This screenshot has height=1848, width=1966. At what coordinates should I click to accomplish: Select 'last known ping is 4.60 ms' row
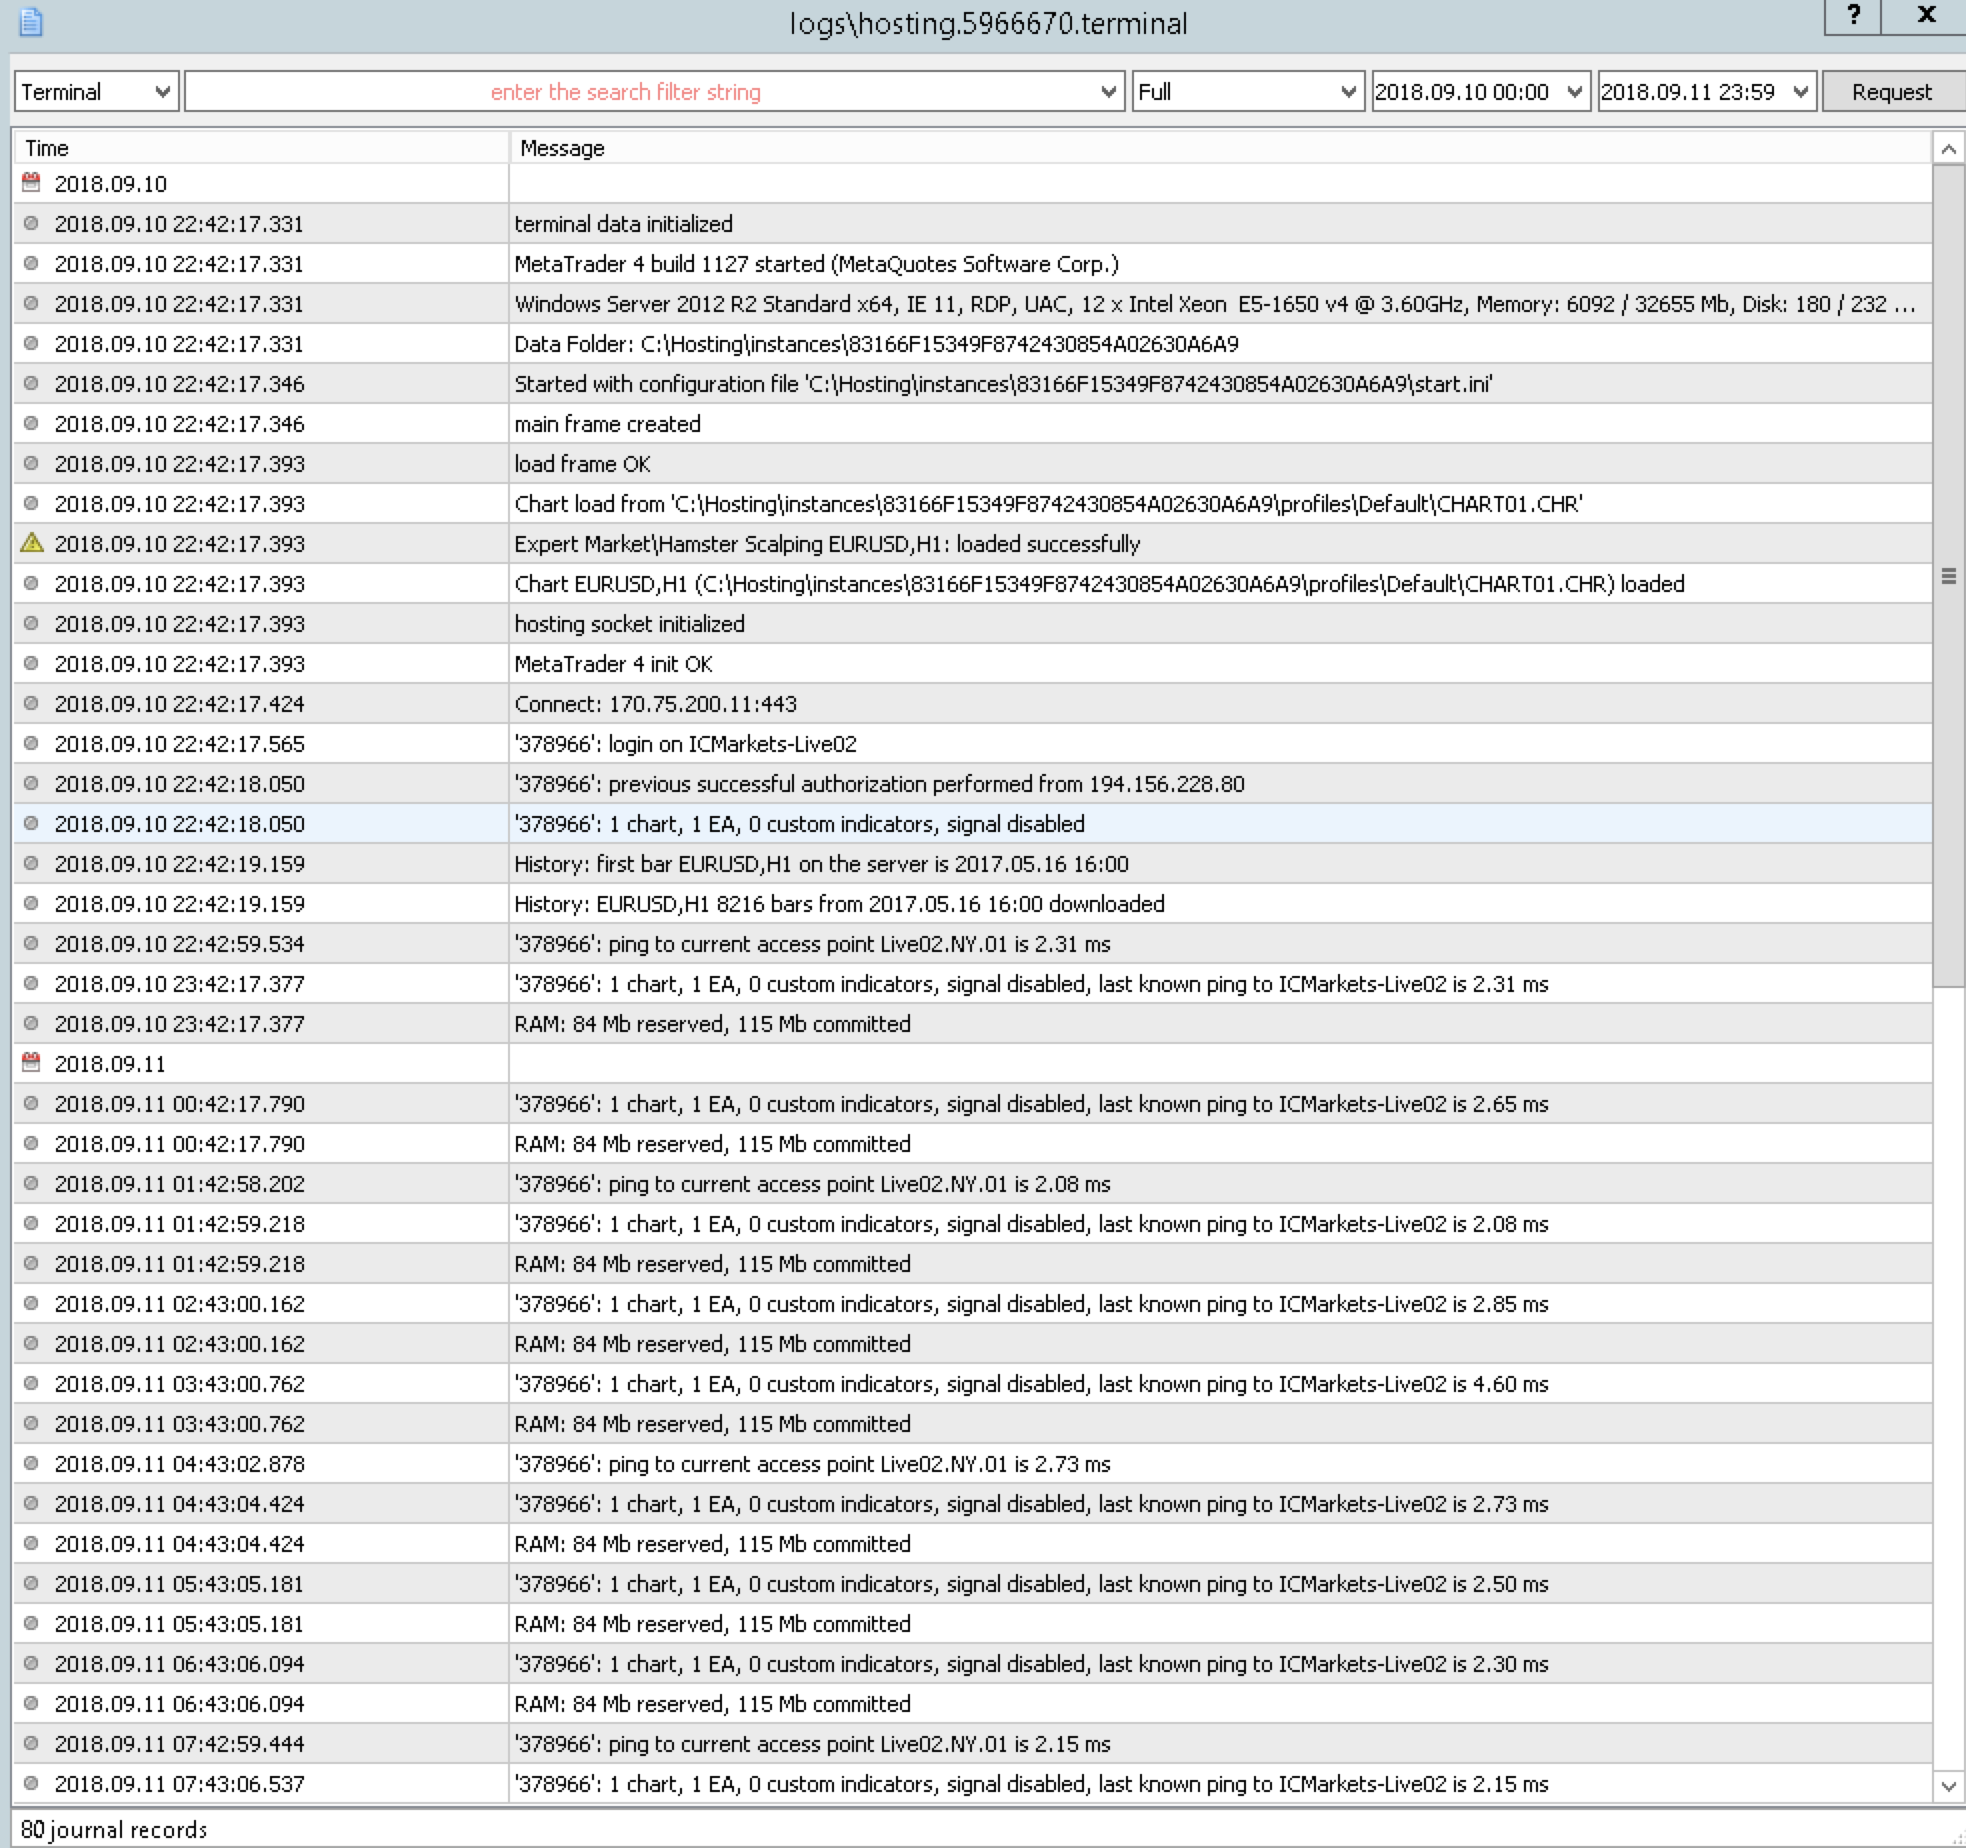(972, 1383)
